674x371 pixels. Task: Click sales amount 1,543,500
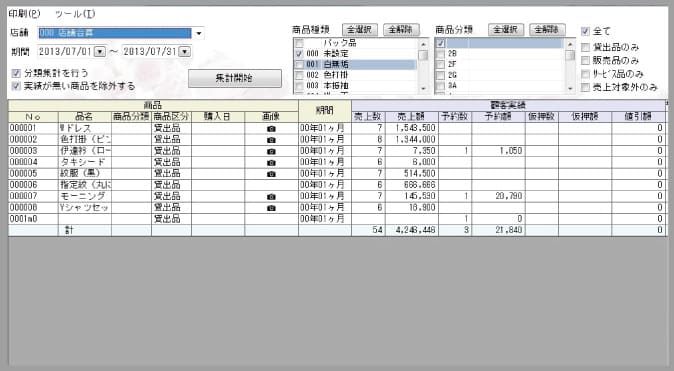415,128
